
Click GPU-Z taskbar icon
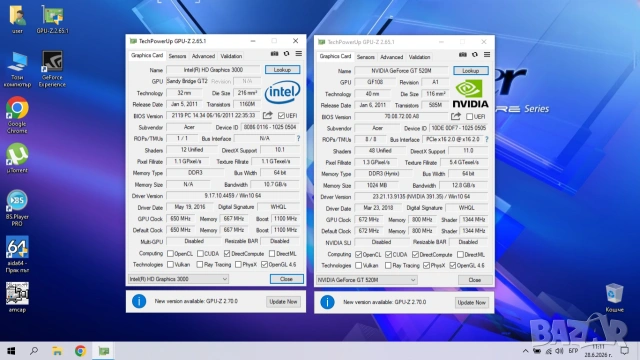click(x=104, y=351)
